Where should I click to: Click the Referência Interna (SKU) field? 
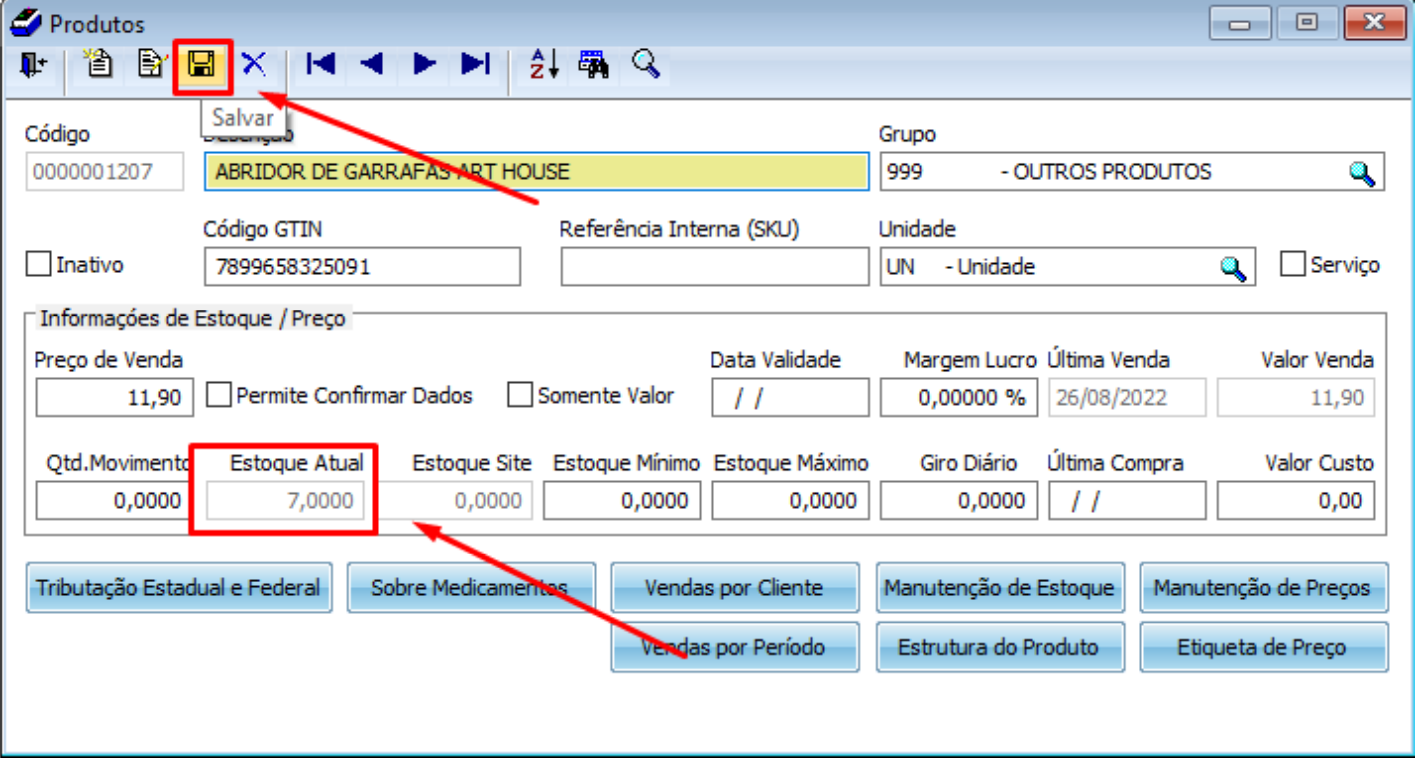pyautogui.click(x=715, y=267)
